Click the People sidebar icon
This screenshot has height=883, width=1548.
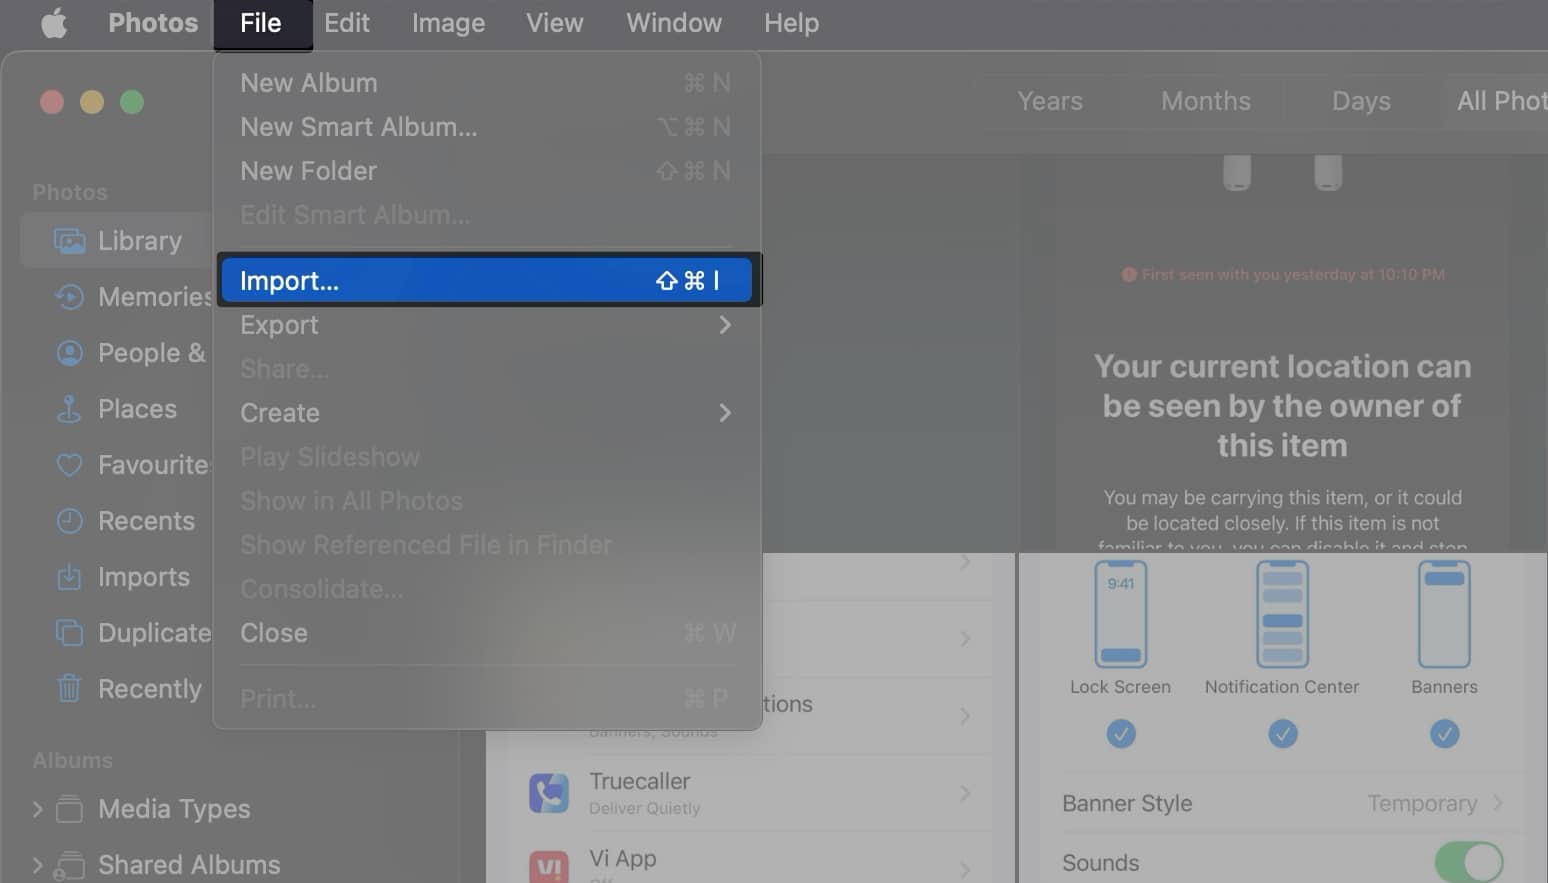pos(69,353)
